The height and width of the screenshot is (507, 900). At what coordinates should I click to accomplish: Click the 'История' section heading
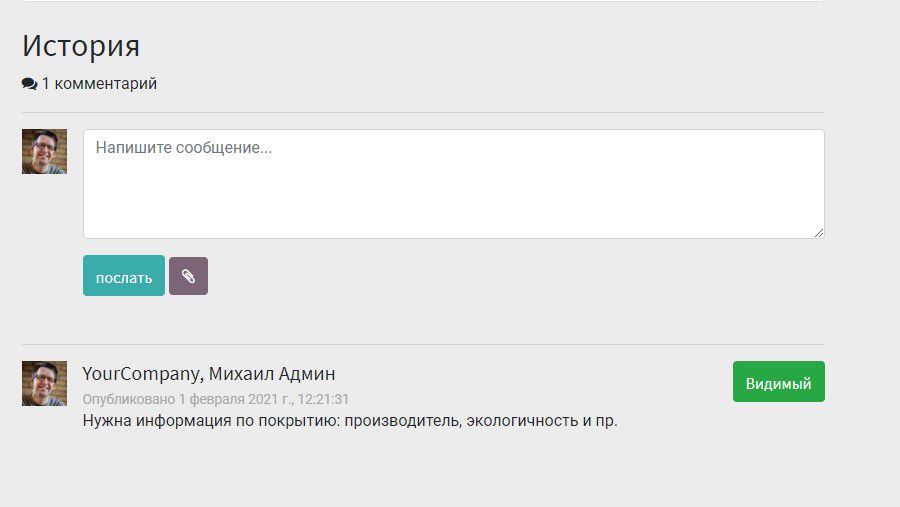pos(81,46)
